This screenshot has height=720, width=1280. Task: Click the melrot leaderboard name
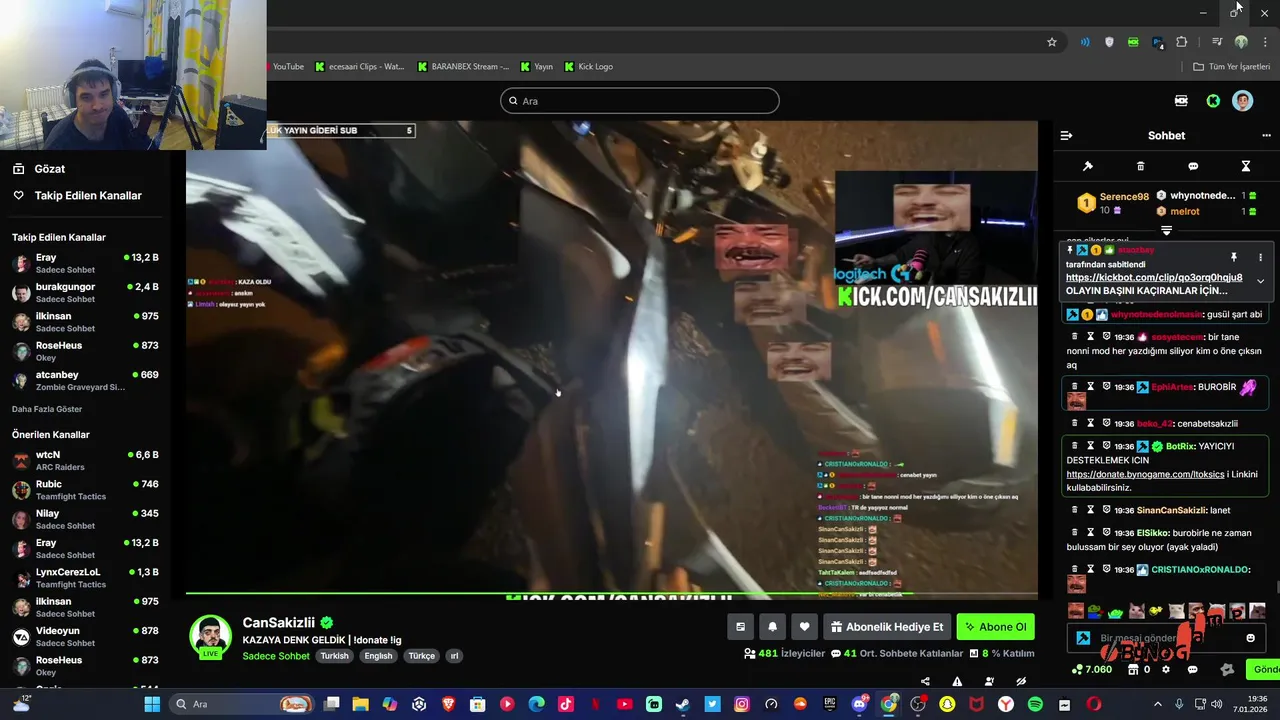[1185, 211]
